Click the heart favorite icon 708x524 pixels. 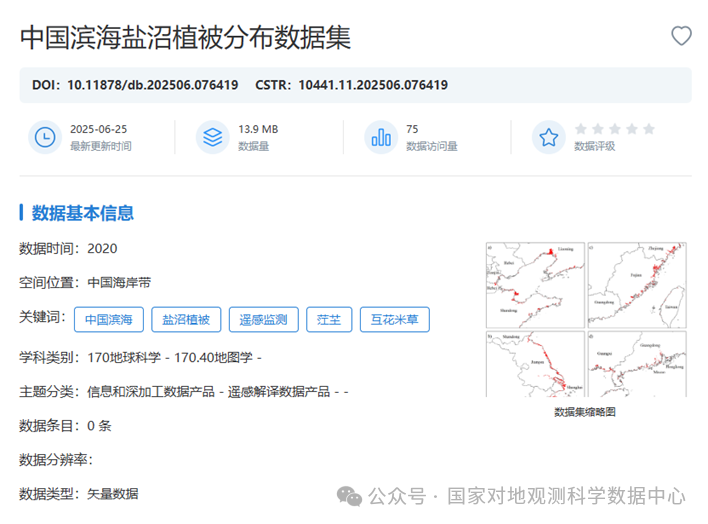(681, 36)
